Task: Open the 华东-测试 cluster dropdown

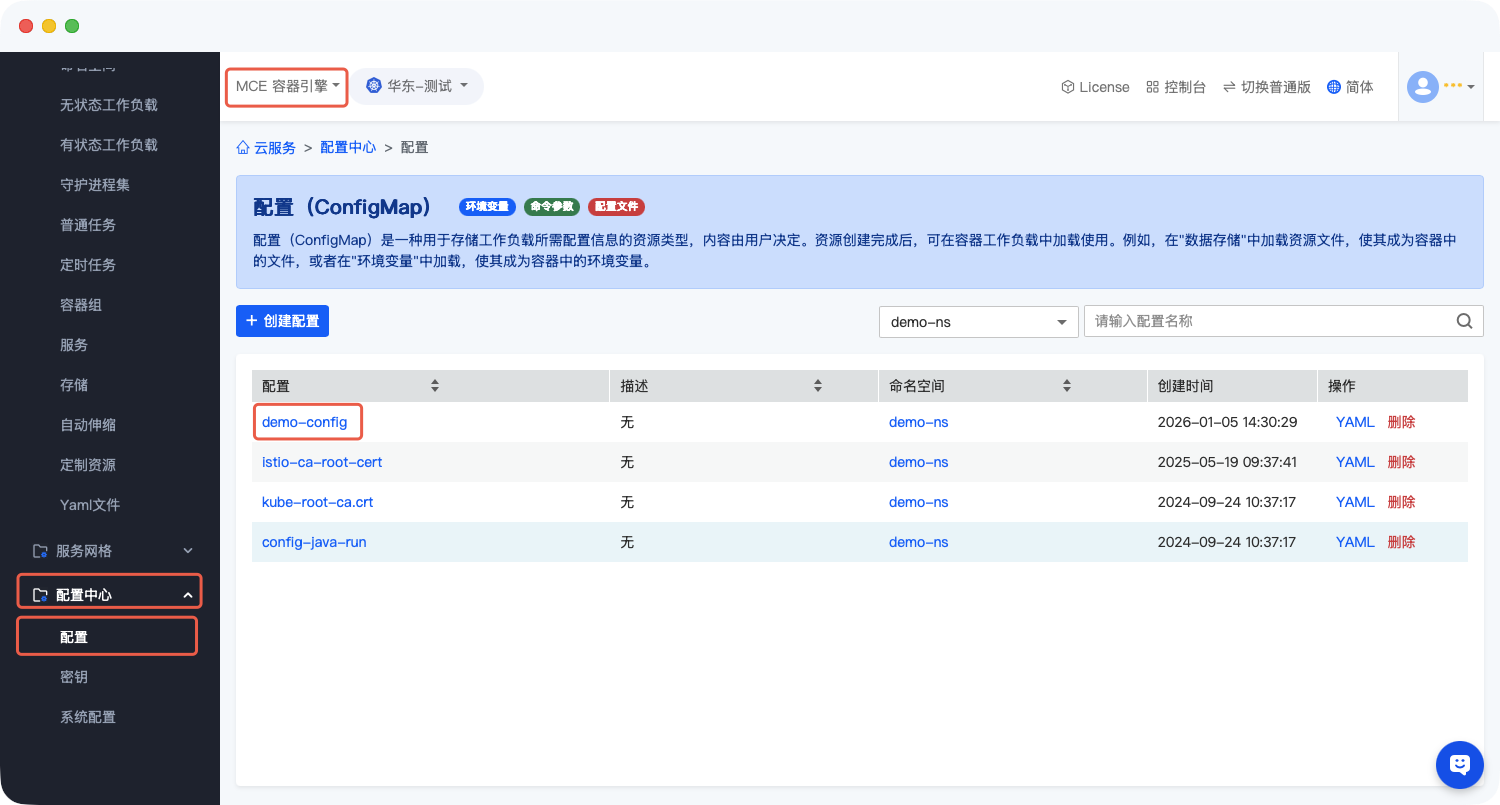Action: [x=417, y=86]
